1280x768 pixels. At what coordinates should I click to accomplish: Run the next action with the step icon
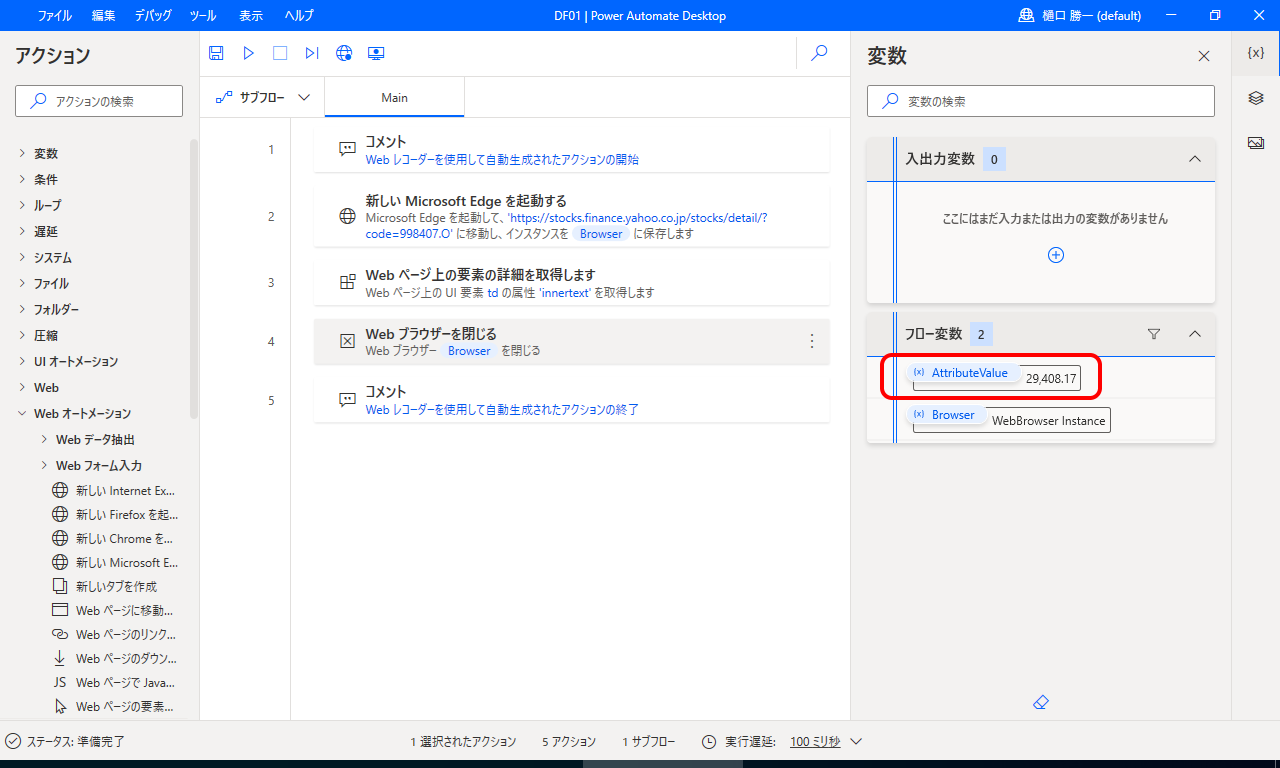tap(312, 53)
